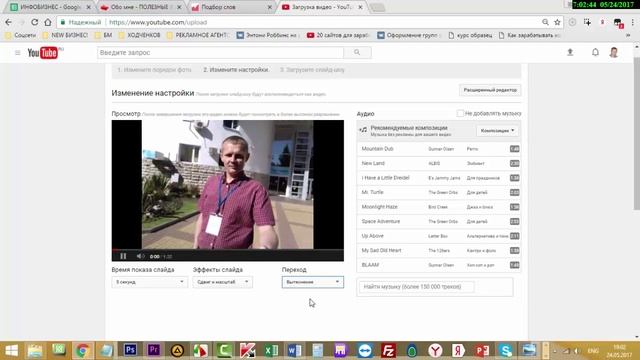
Task: Select step '2. Измените настройки'
Action: point(236,70)
